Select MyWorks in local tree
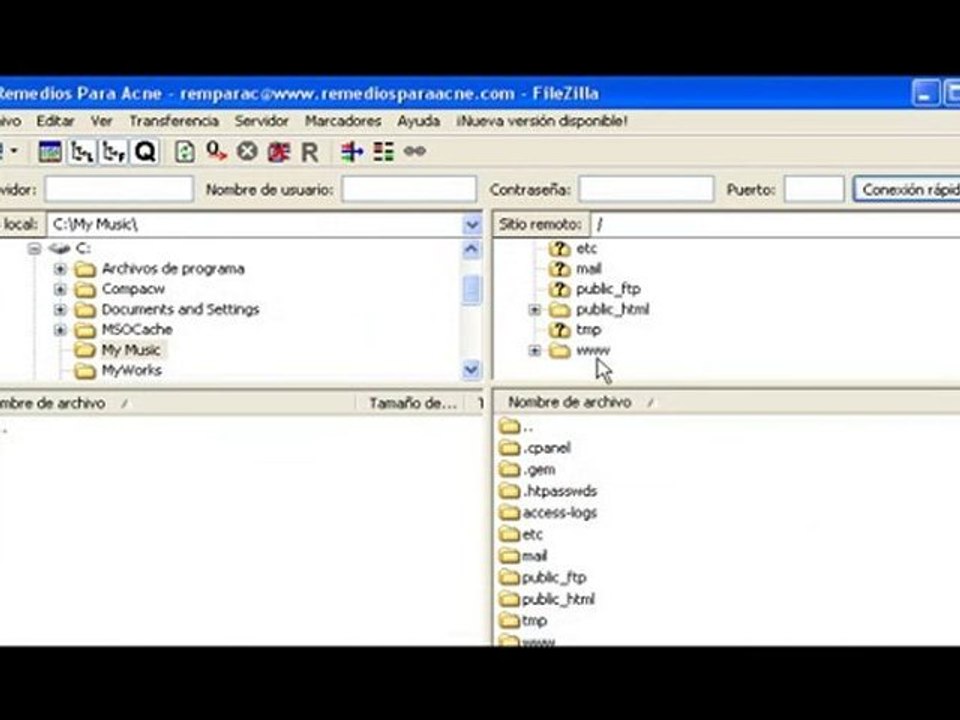Image resolution: width=960 pixels, height=720 pixels. pyautogui.click(x=132, y=370)
